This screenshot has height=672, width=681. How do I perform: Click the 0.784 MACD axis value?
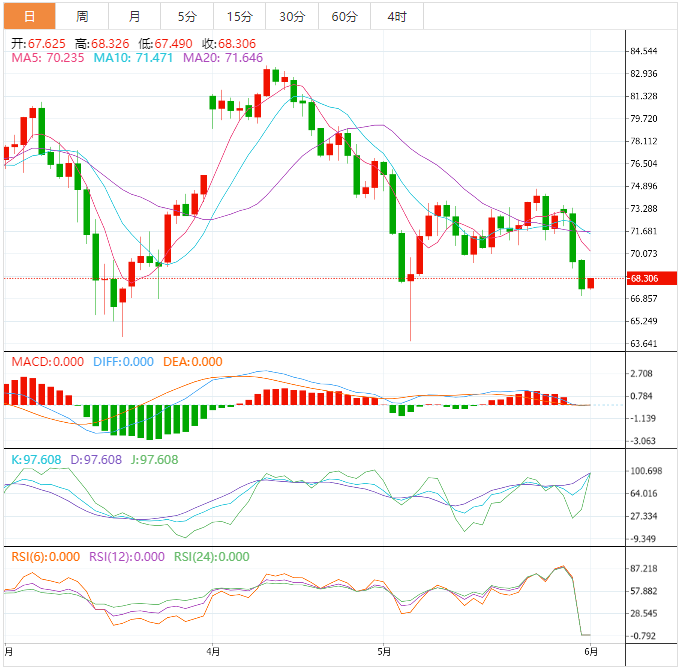click(x=641, y=396)
